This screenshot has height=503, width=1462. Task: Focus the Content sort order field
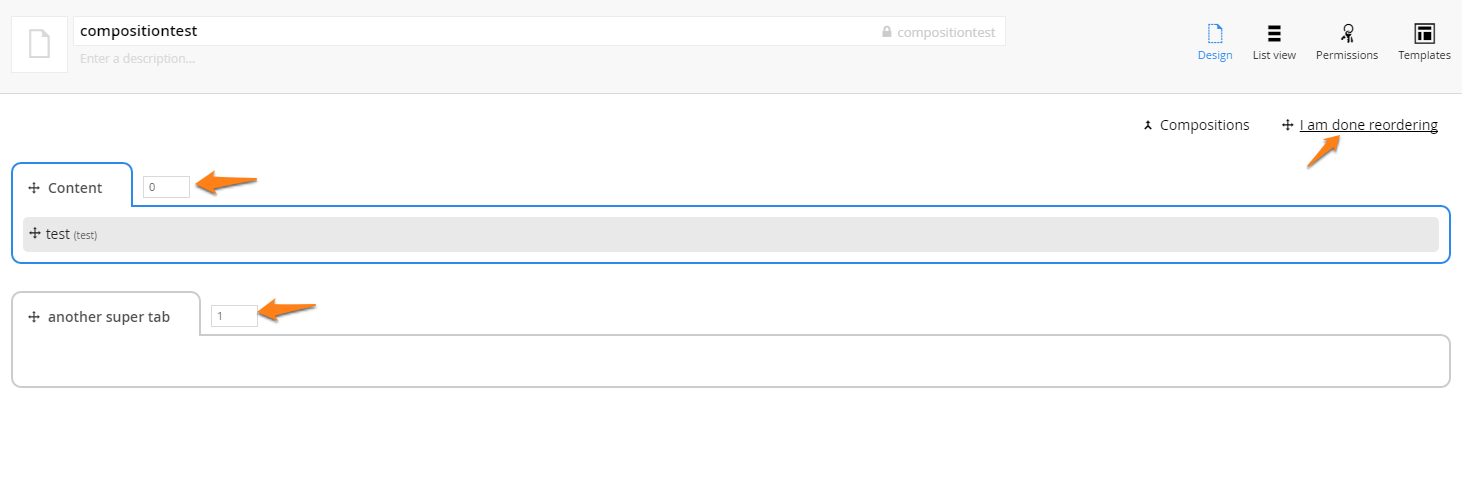click(x=166, y=187)
